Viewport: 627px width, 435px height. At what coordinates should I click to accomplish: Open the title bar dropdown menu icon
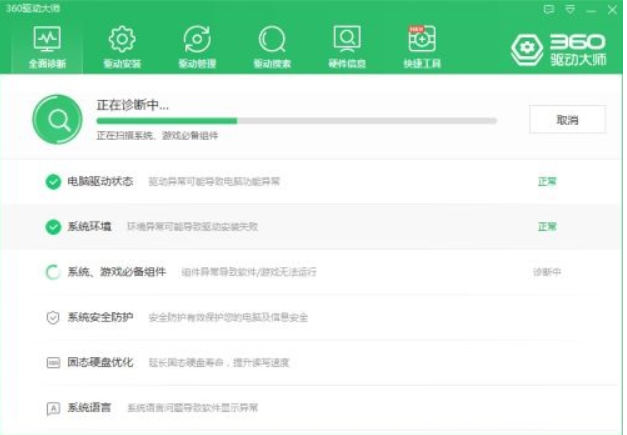(x=570, y=9)
